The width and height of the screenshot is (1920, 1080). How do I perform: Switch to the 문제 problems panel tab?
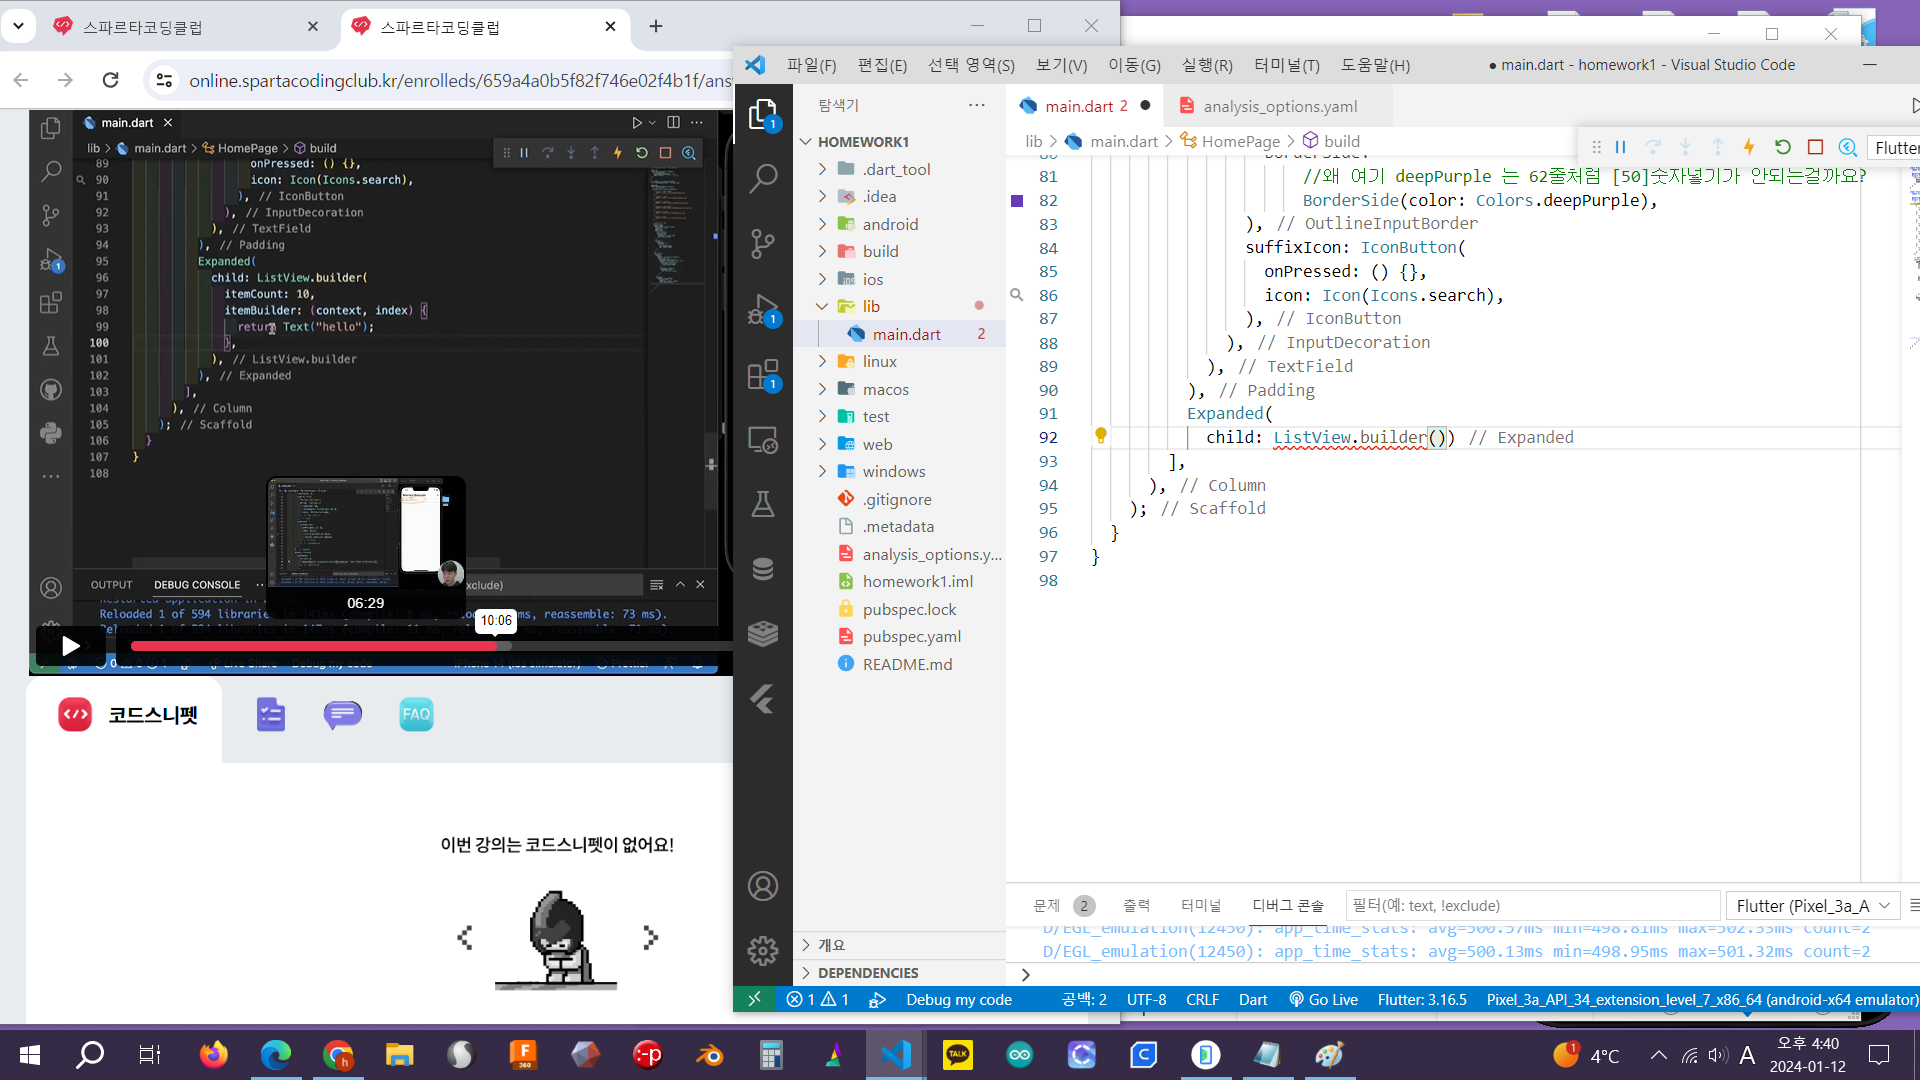[1046, 905]
